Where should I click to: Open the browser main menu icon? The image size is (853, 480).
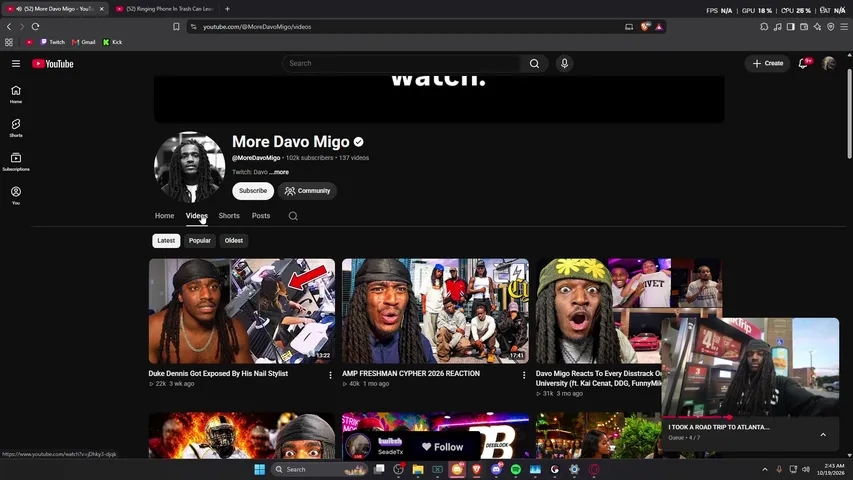tap(844, 27)
